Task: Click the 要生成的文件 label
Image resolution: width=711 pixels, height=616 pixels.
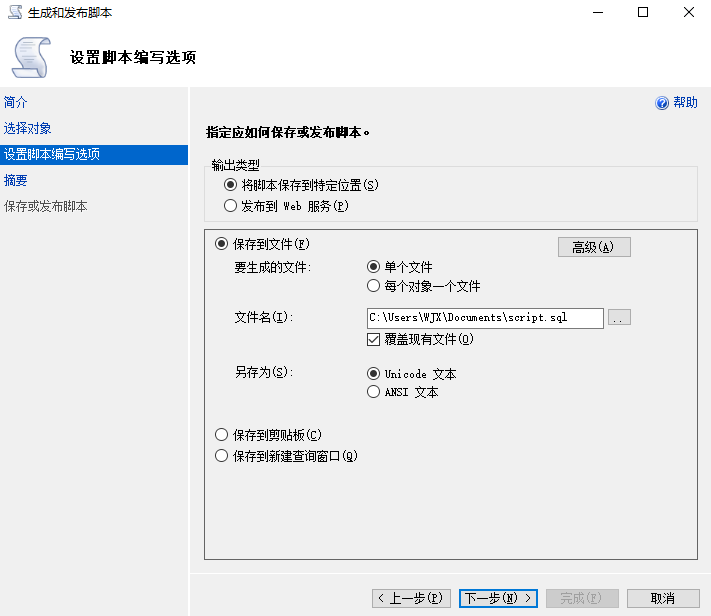Action: [x=273, y=268]
